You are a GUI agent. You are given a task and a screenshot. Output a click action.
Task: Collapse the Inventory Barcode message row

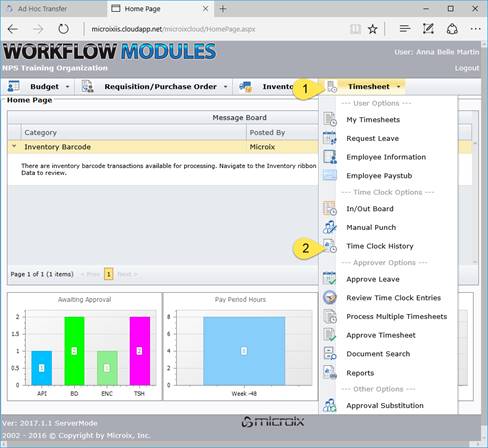pyautogui.click(x=14, y=146)
